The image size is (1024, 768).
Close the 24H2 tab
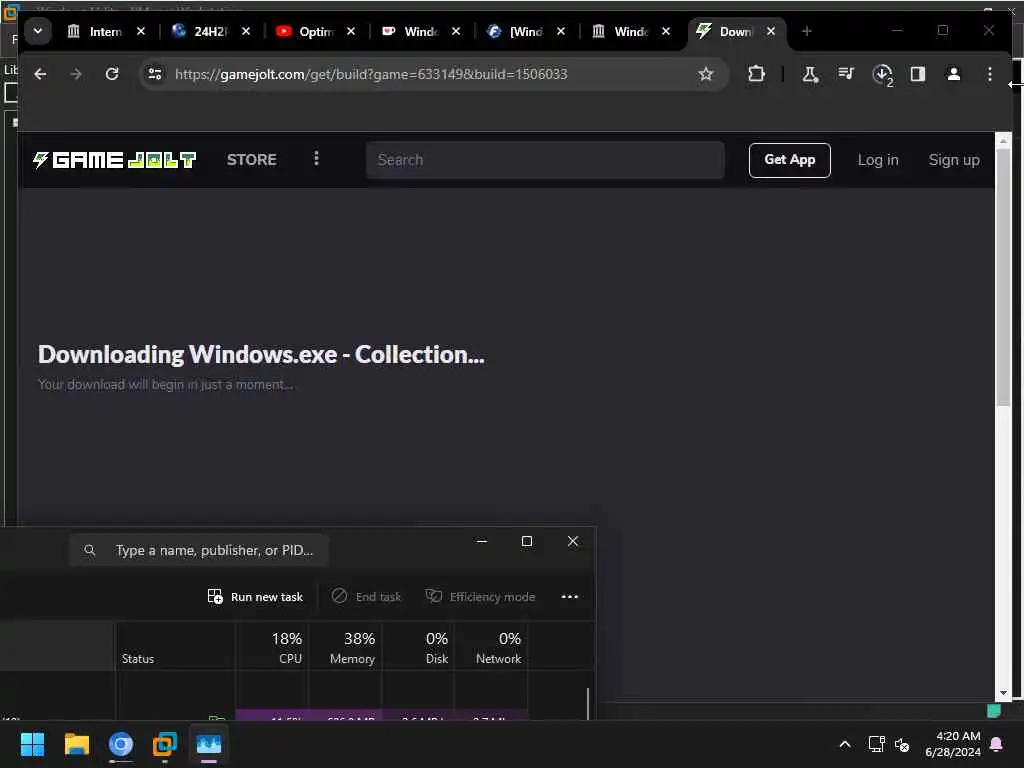pyautogui.click(x=246, y=31)
